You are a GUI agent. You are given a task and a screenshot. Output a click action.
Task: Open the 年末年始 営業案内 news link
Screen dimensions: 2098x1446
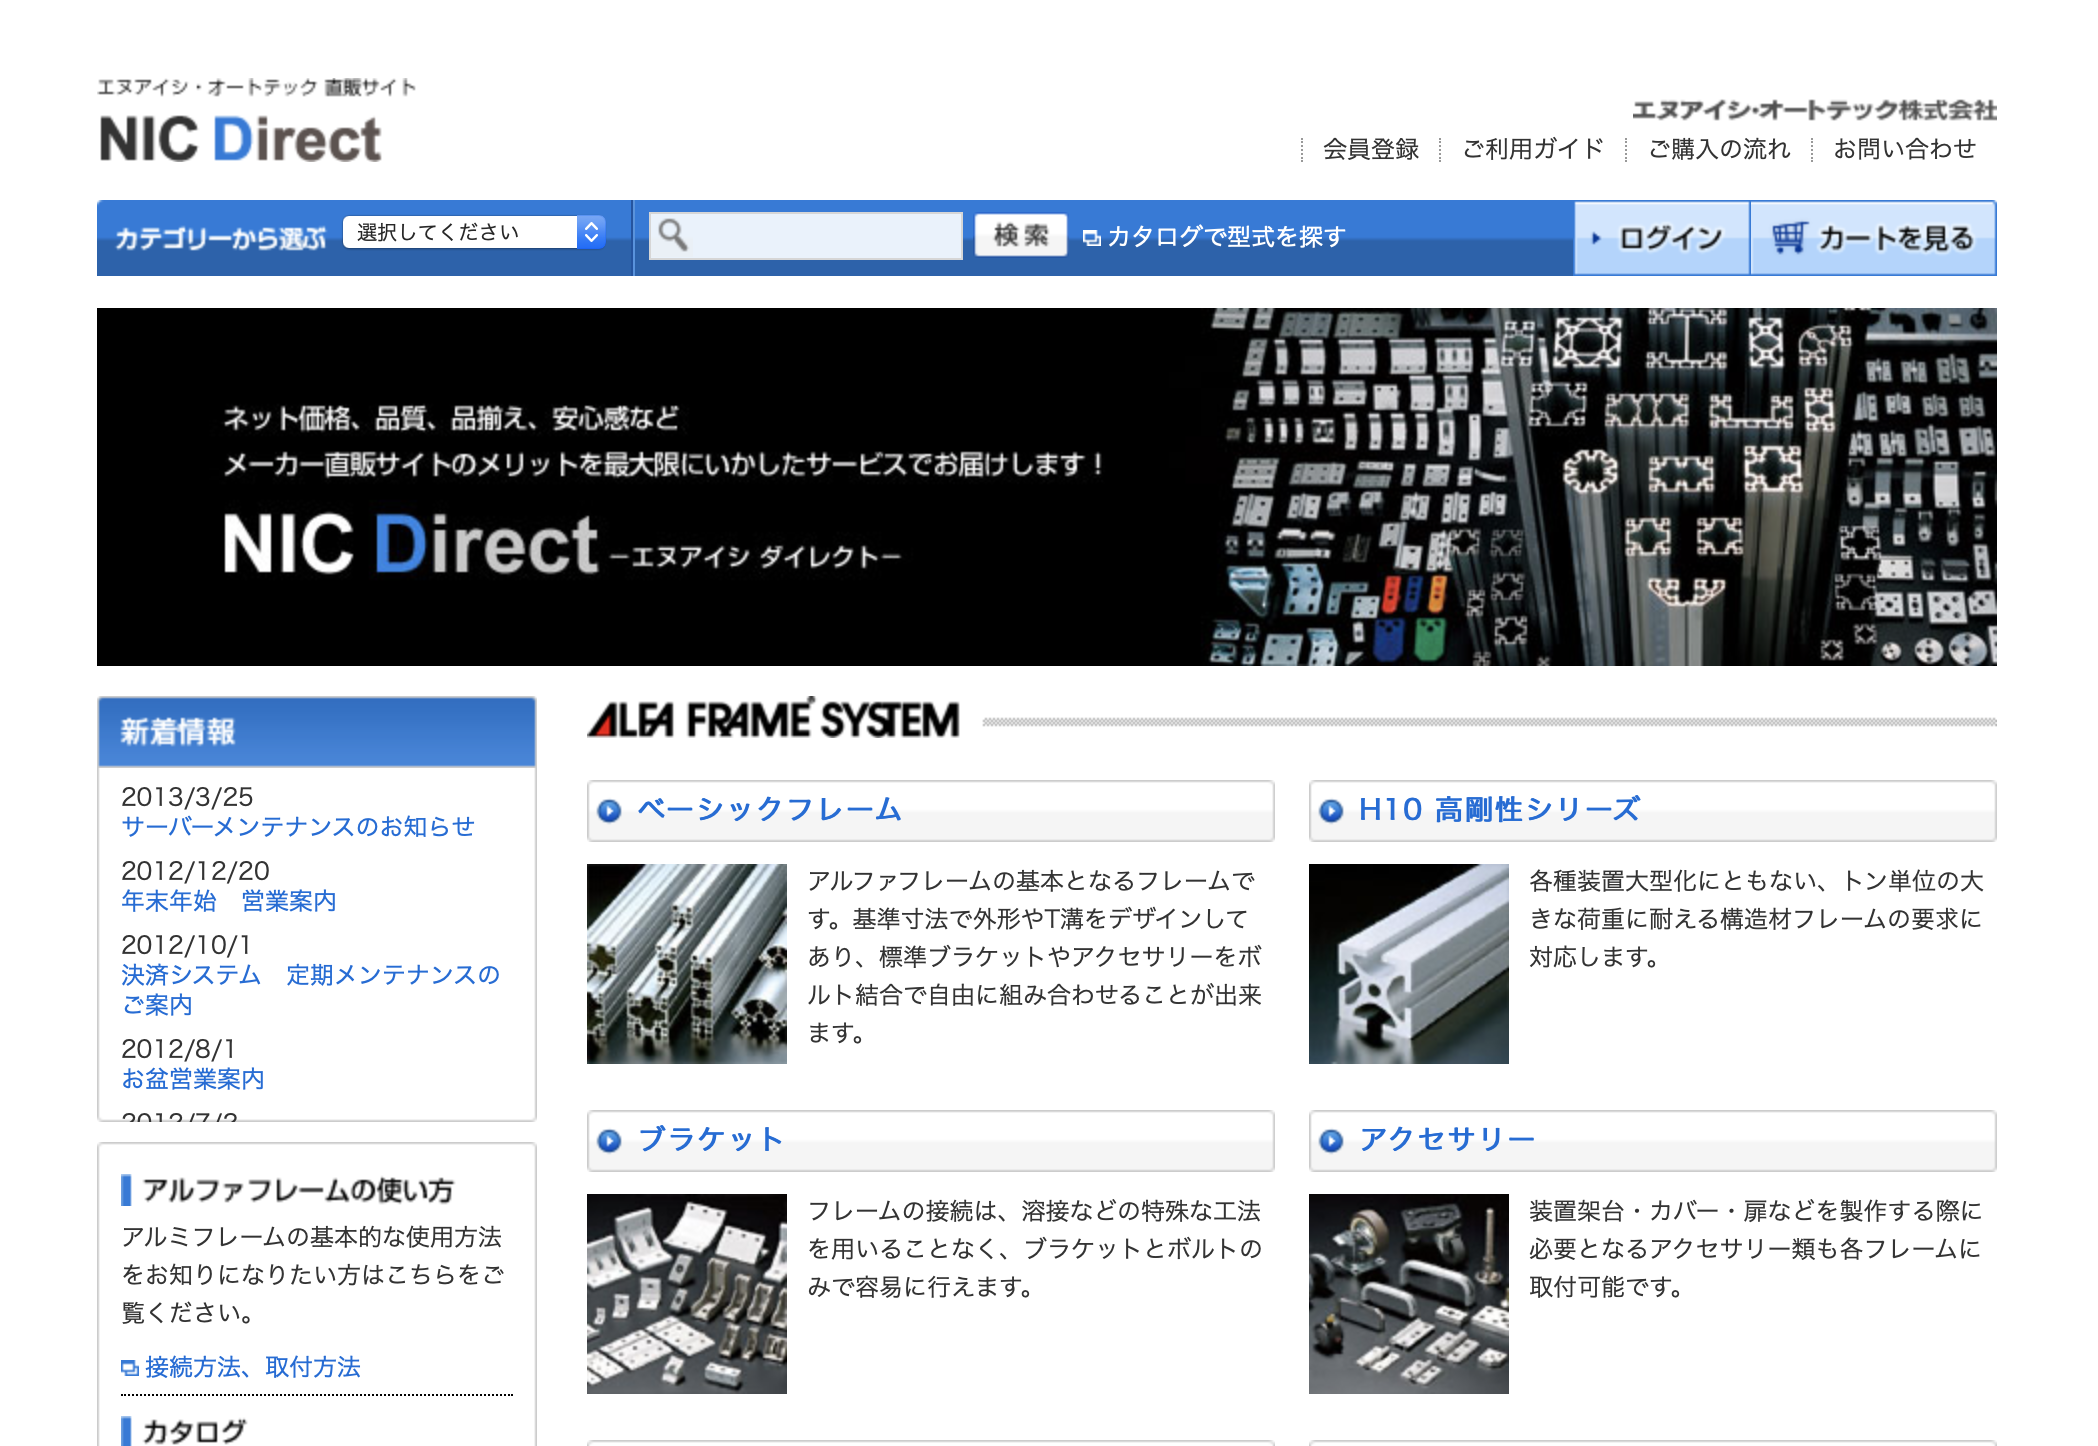tap(229, 901)
